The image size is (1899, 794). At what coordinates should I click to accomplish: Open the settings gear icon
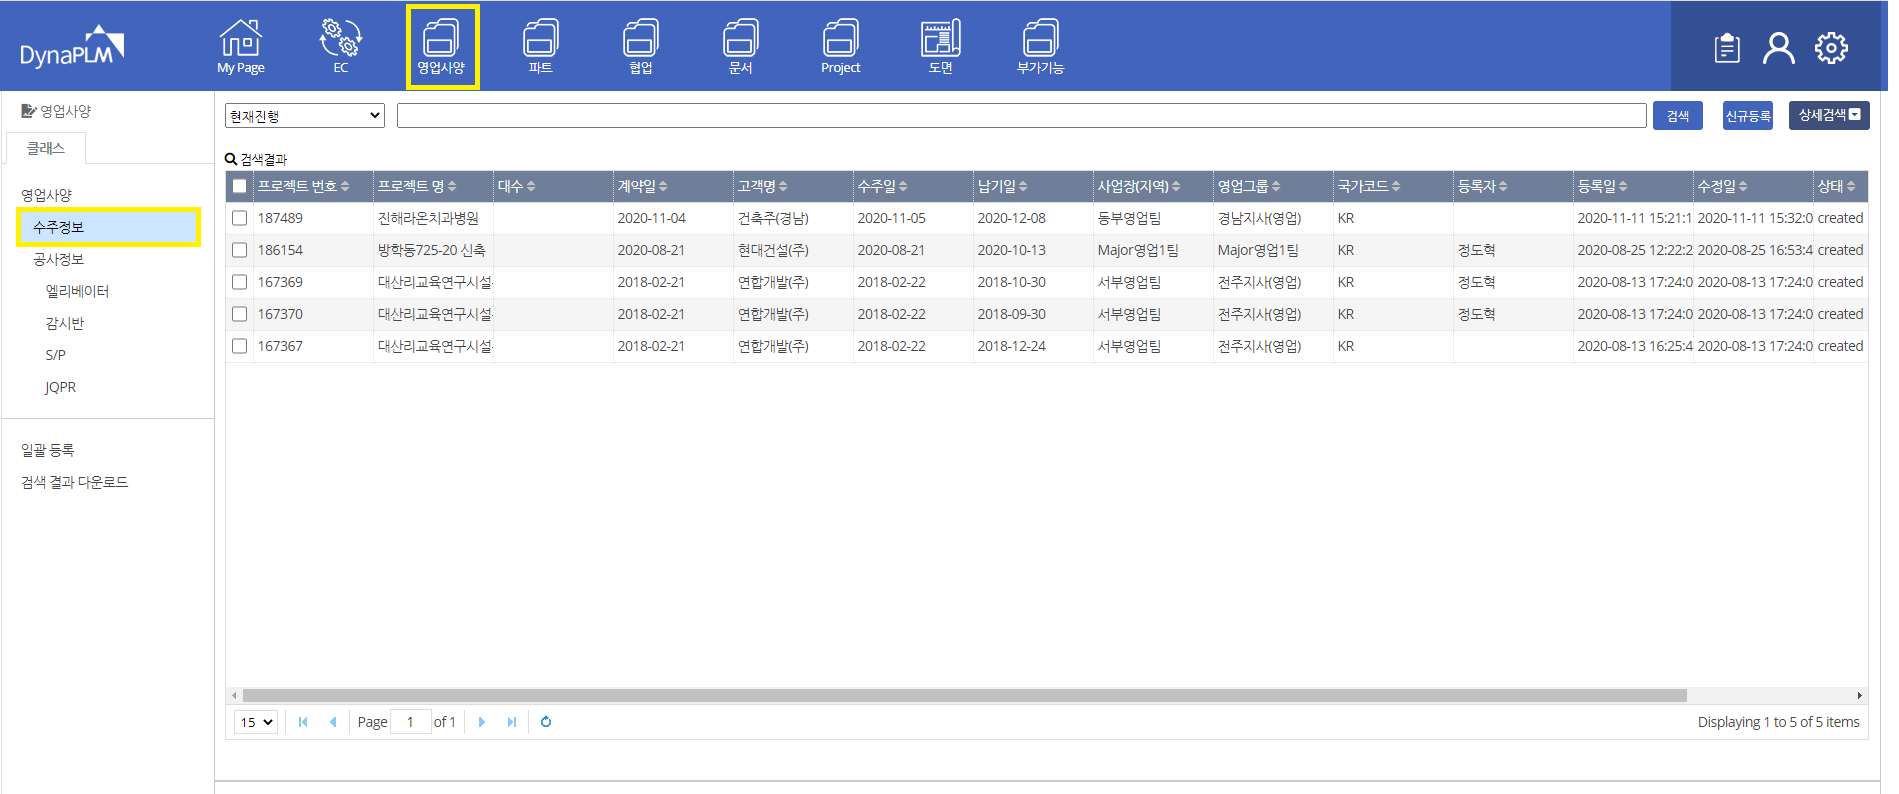(1832, 48)
